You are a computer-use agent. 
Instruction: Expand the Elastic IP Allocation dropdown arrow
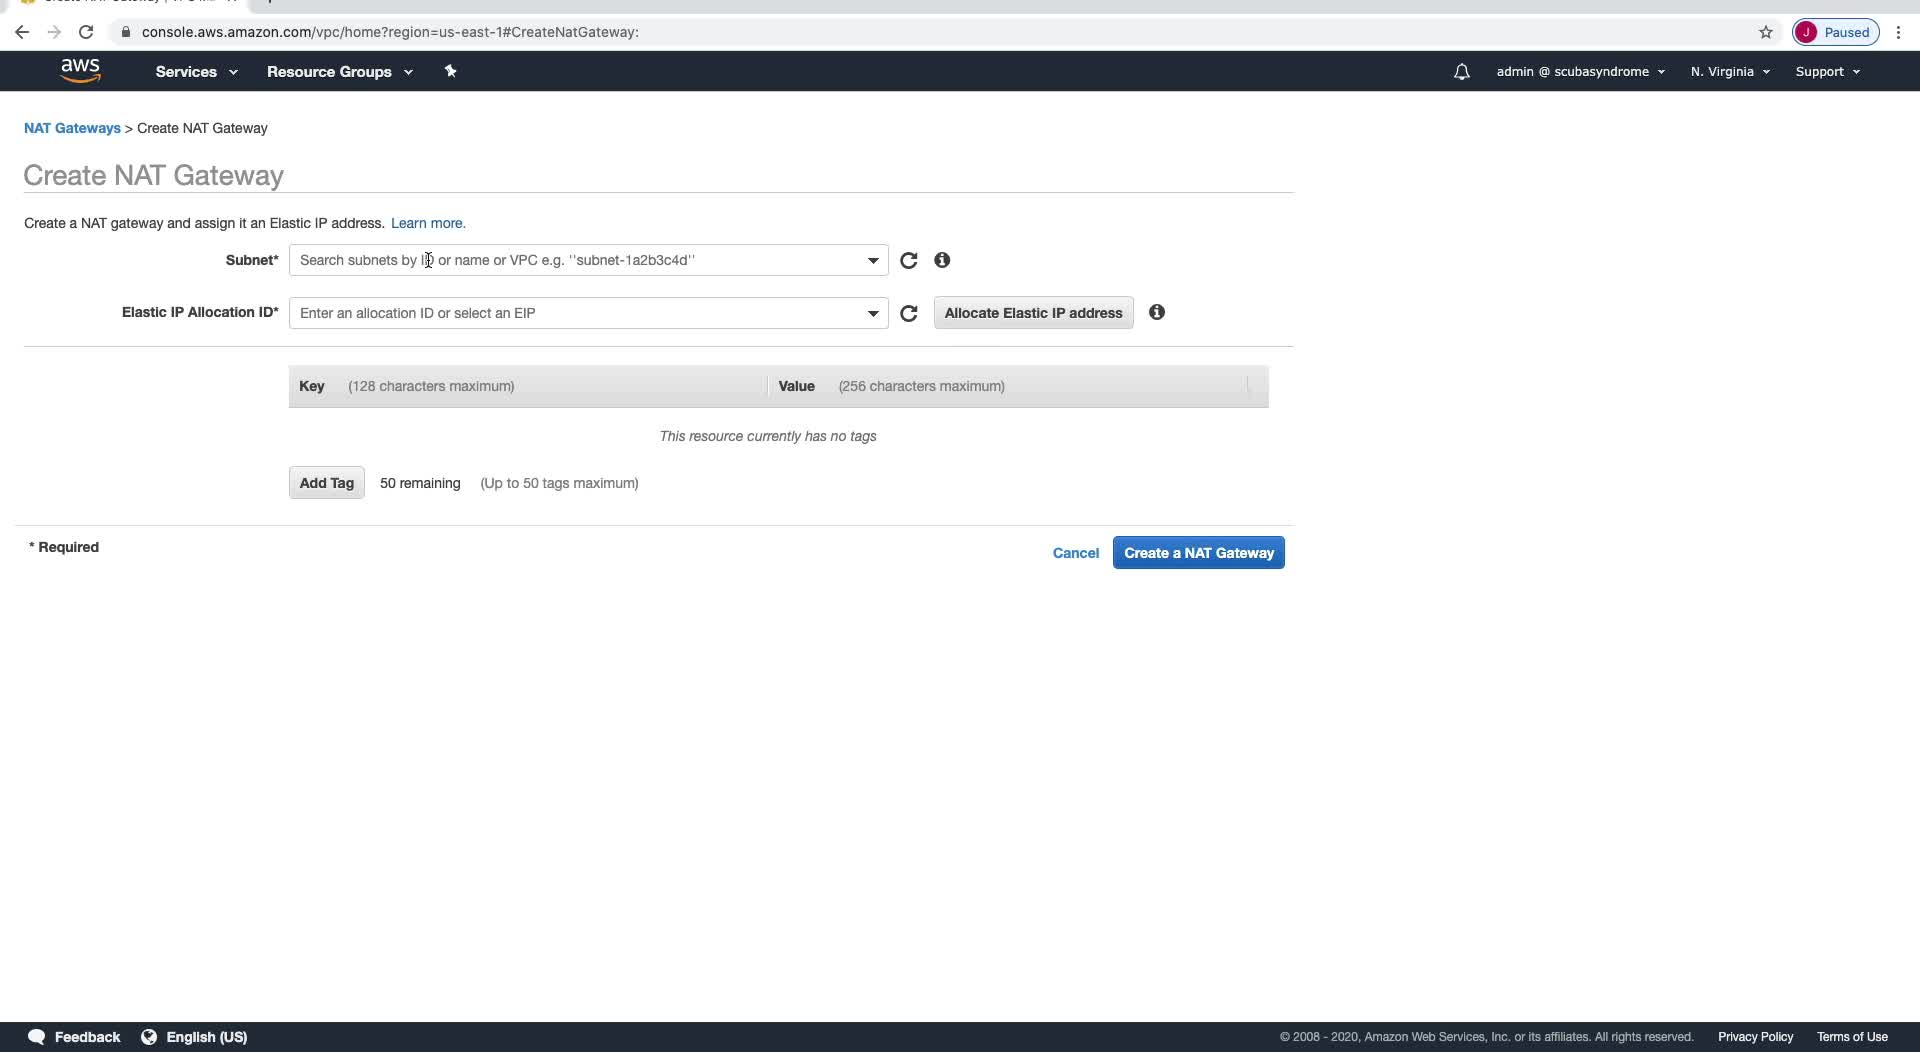pyautogui.click(x=873, y=314)
